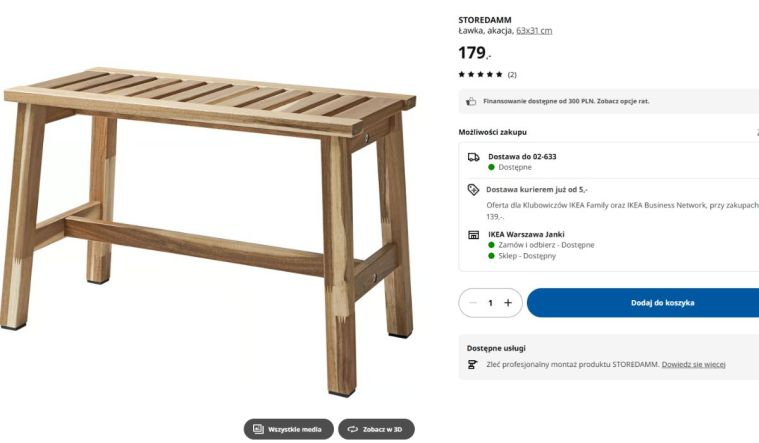Image resolution: width=759 pixels, height=443 pixels.
Task: Click the quantity number field
Action: [490, 303]
